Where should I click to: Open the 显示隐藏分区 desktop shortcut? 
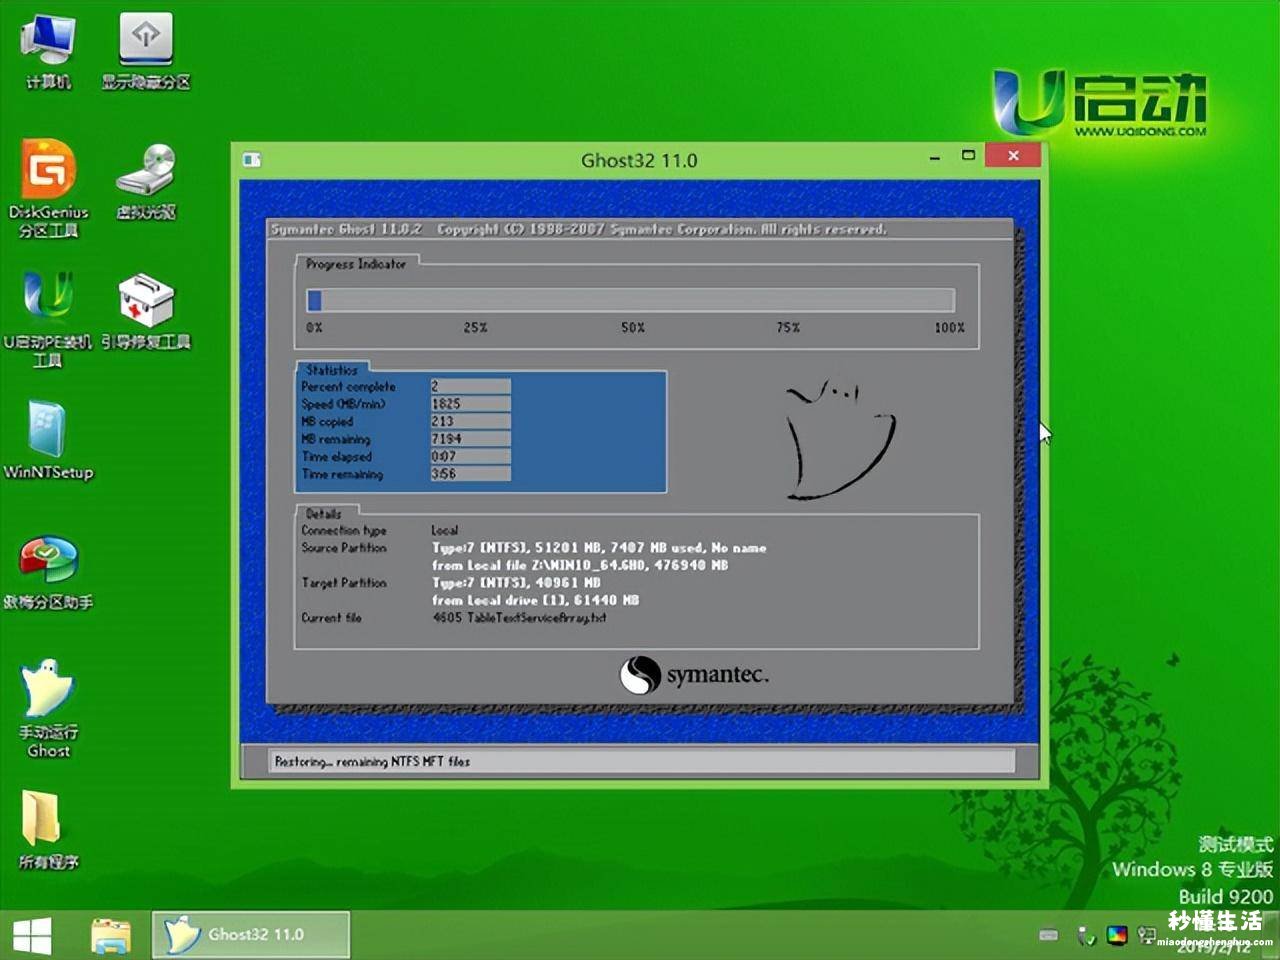tap(146, 53)
